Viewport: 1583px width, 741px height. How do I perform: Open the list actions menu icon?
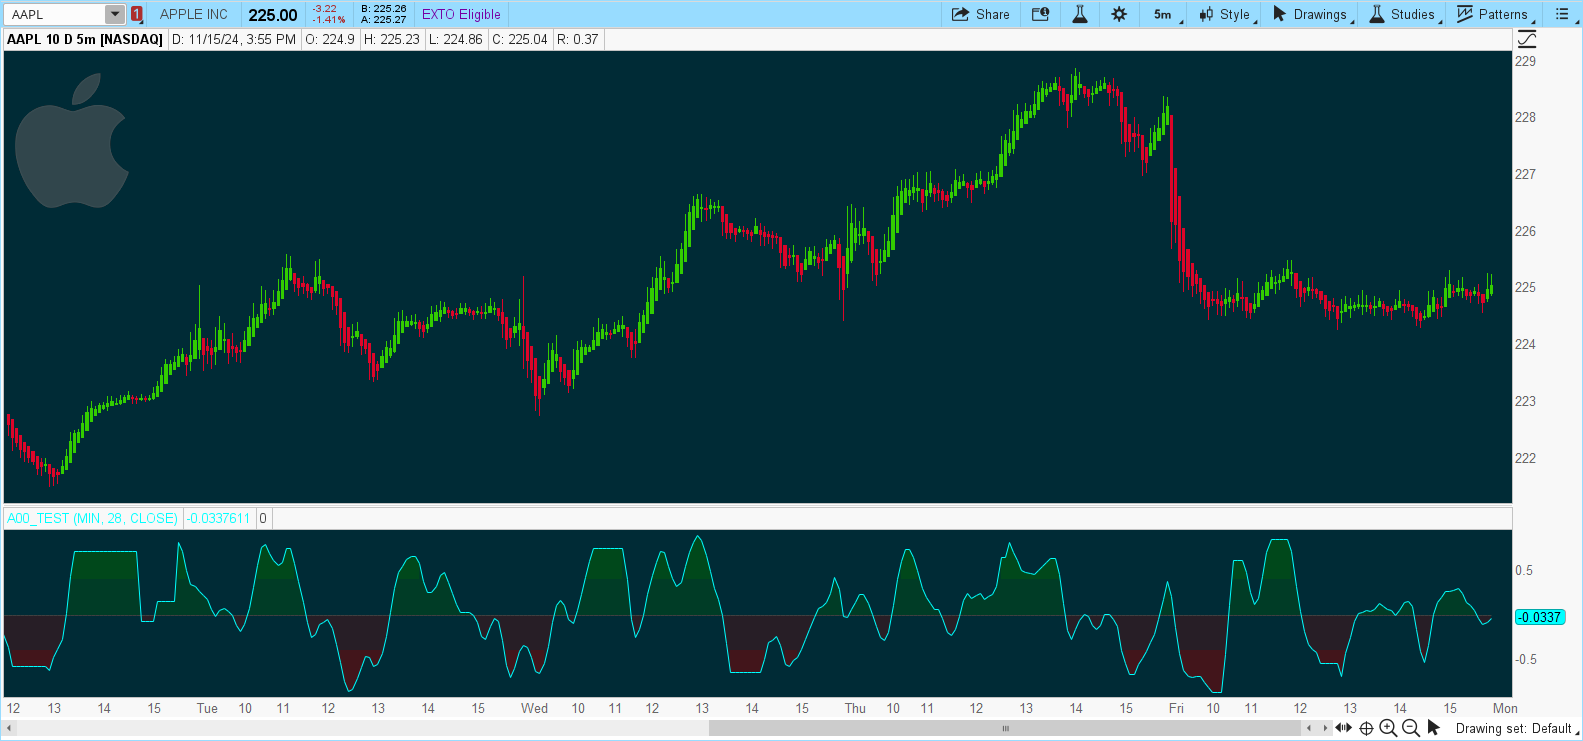[1563, 14]
